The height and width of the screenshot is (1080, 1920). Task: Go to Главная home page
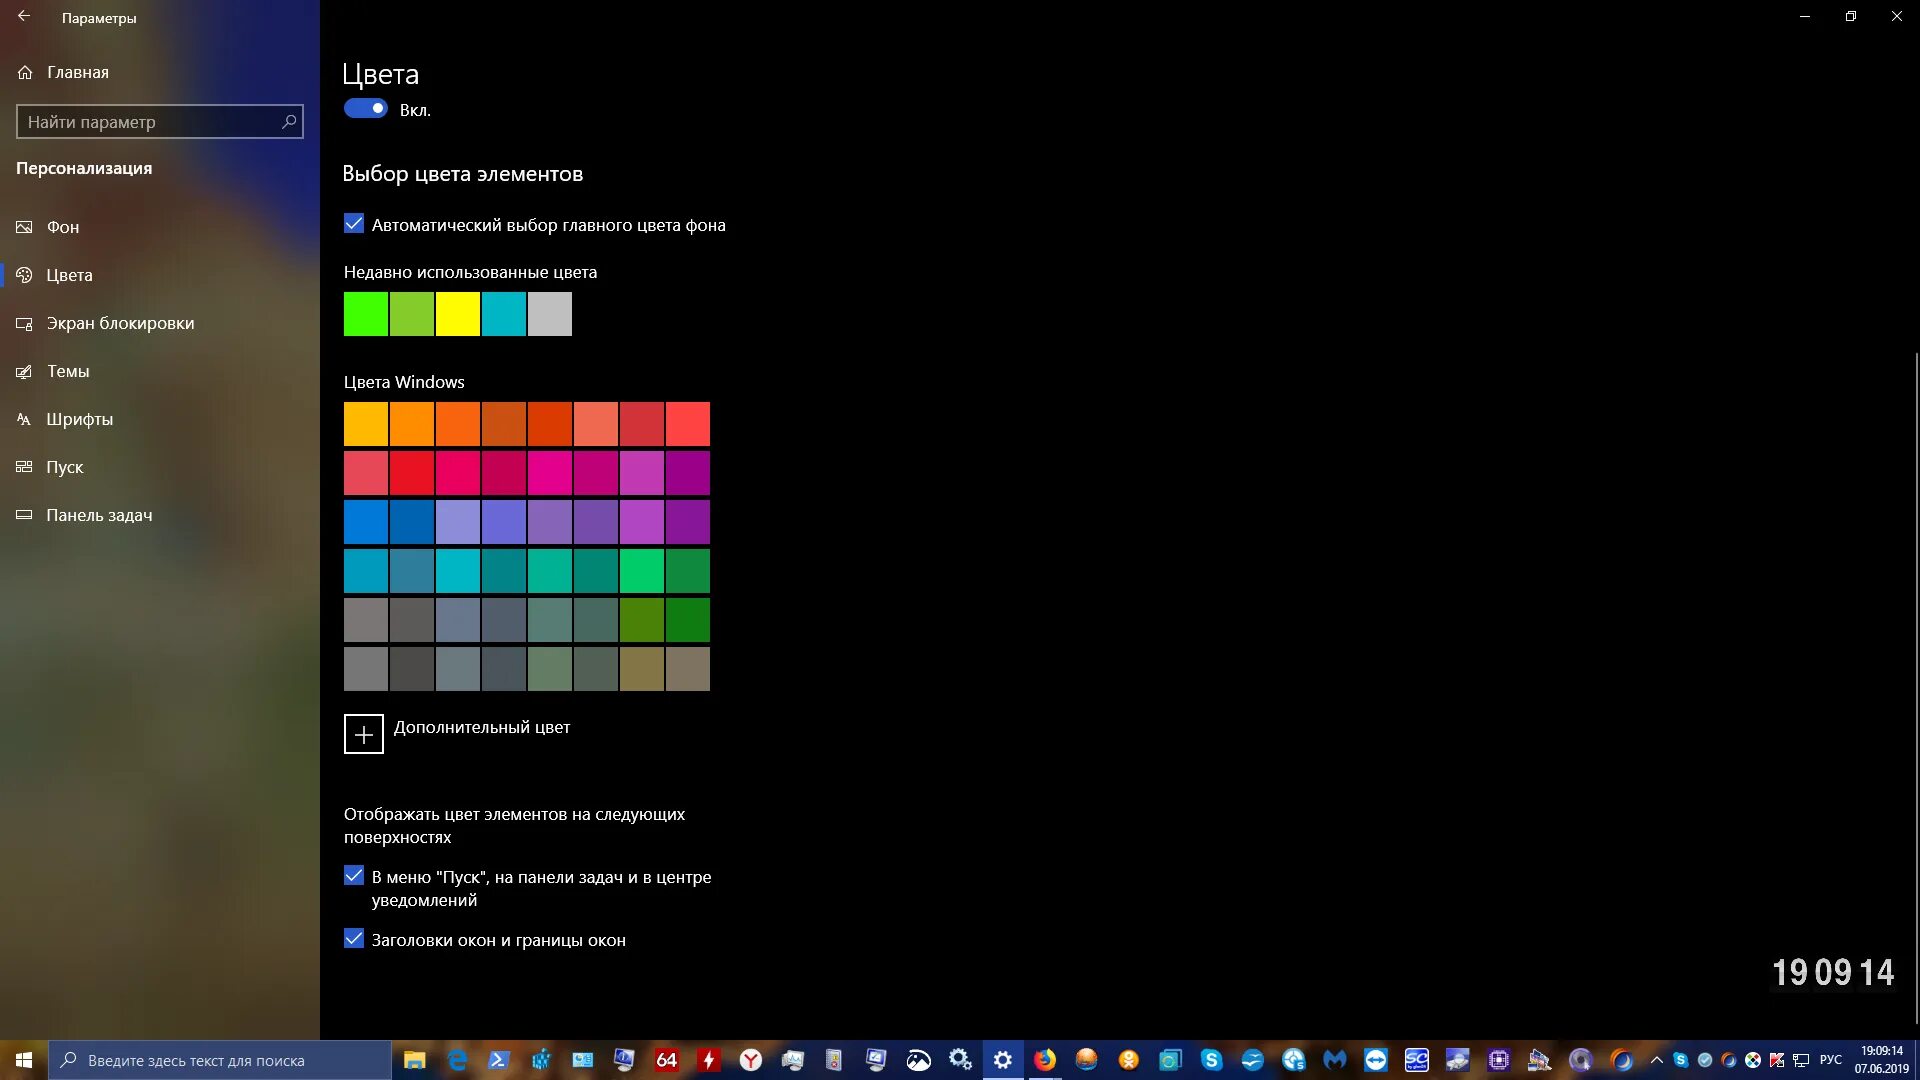click(77, 72)
